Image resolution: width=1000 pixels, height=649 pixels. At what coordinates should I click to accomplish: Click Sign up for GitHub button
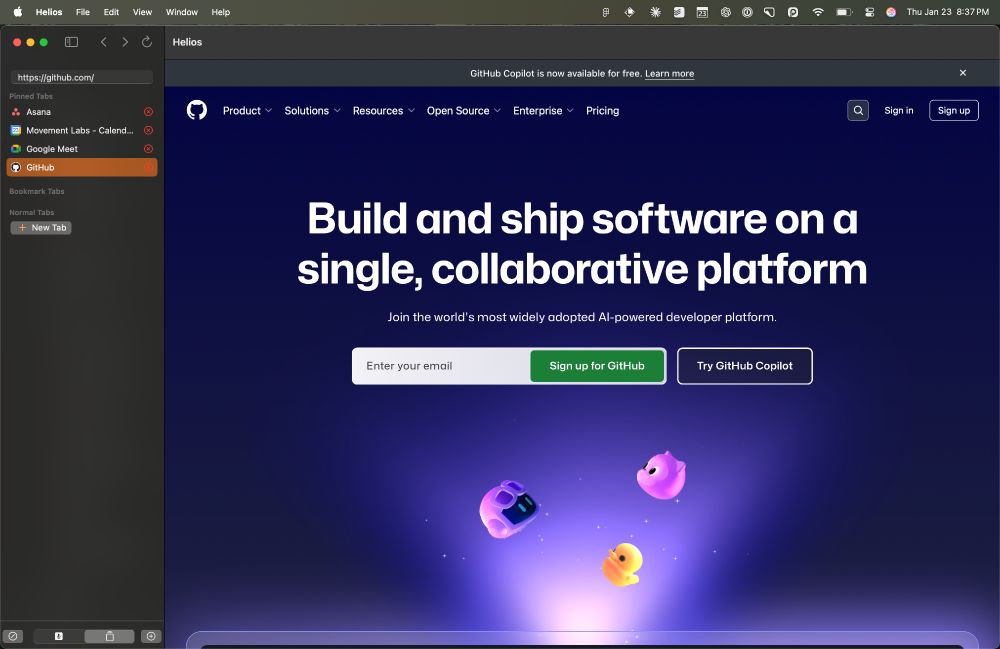click(597, 366)
